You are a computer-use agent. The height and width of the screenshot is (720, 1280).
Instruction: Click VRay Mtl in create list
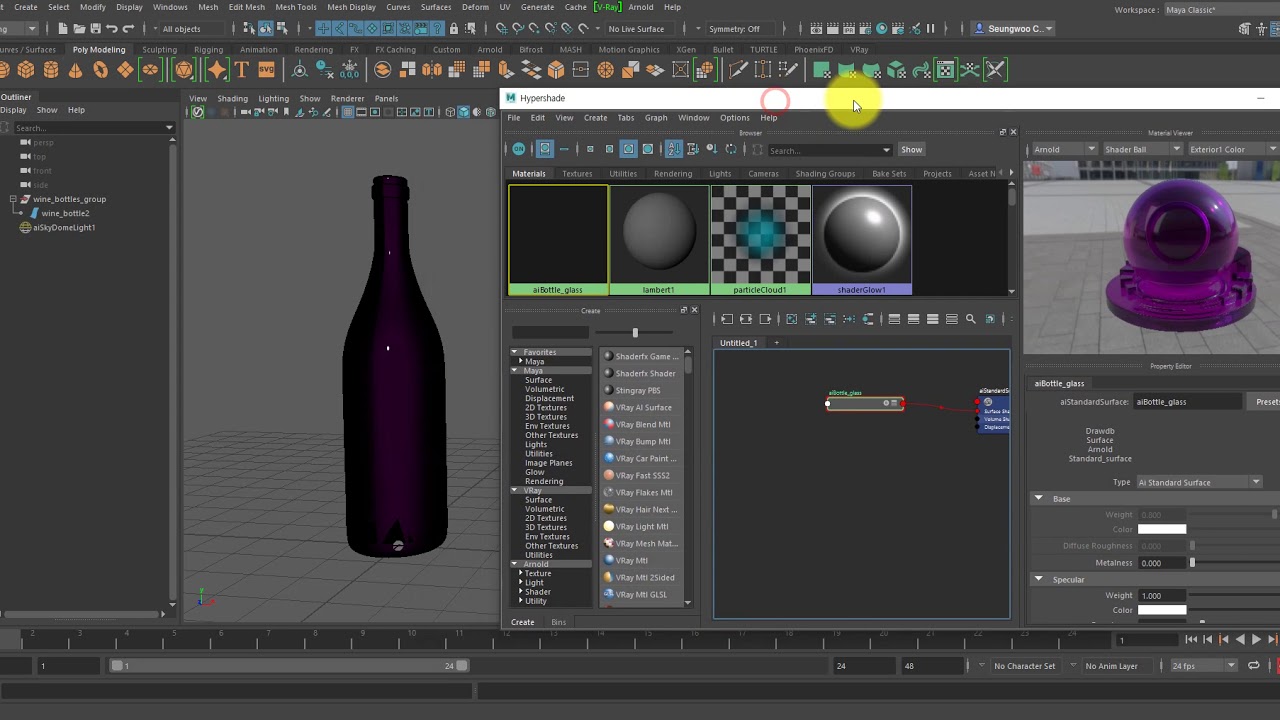(632, 560)
